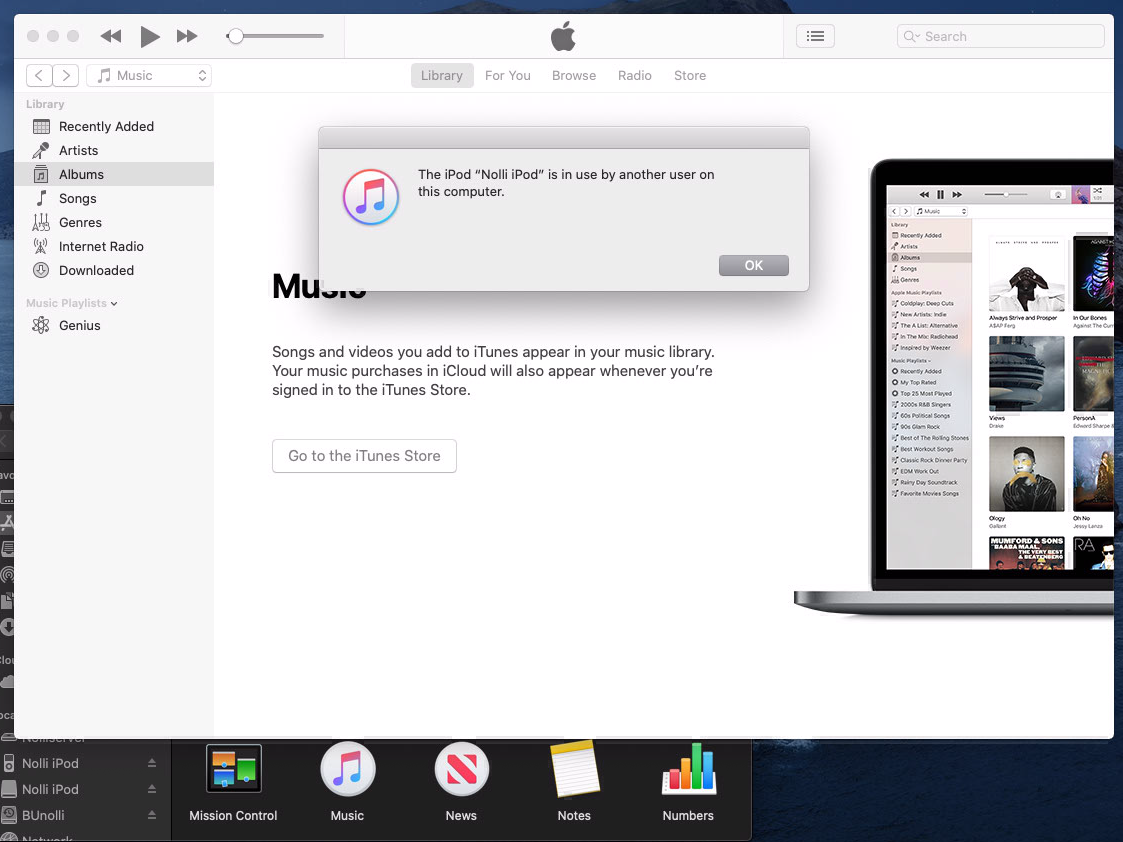
Task: Eject the second Nolli iPod in Finder
Action: tap(152, 789)
